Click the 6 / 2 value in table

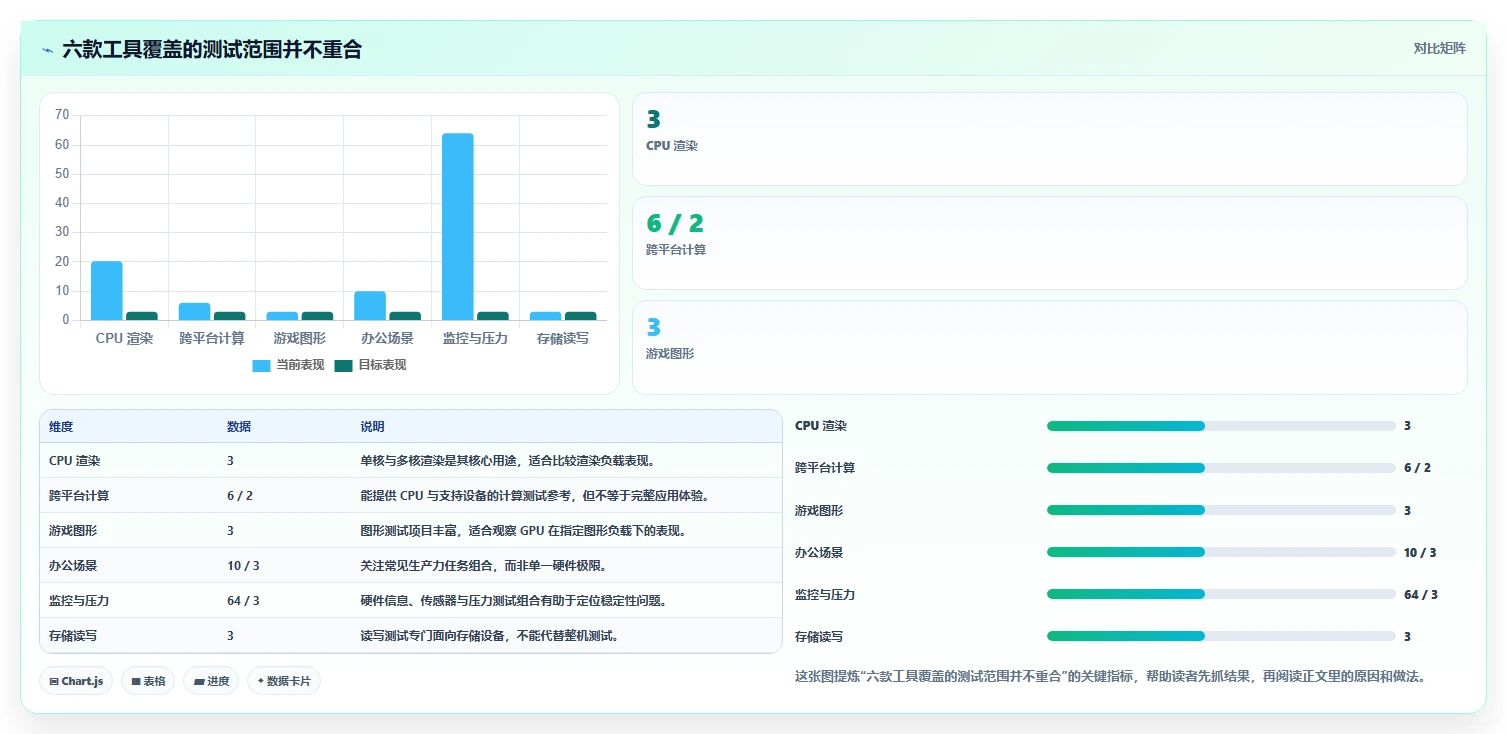(240, 496)
